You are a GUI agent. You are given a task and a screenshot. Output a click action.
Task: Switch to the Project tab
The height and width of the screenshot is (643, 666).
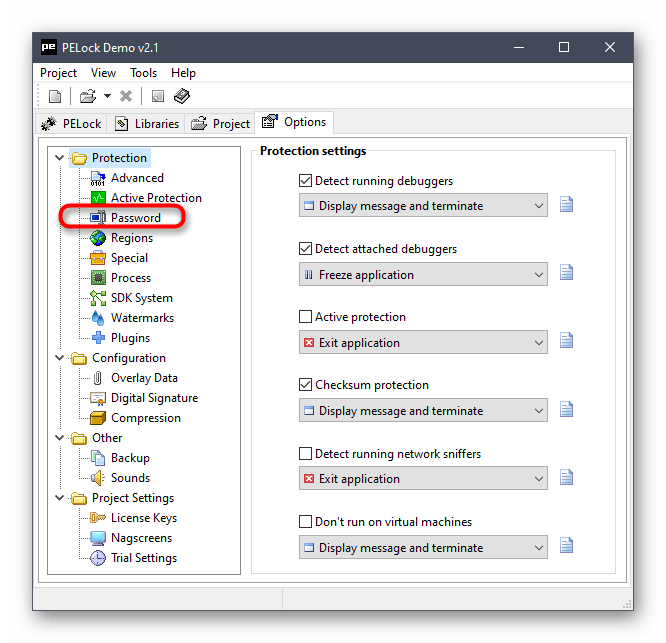[220, 124]
